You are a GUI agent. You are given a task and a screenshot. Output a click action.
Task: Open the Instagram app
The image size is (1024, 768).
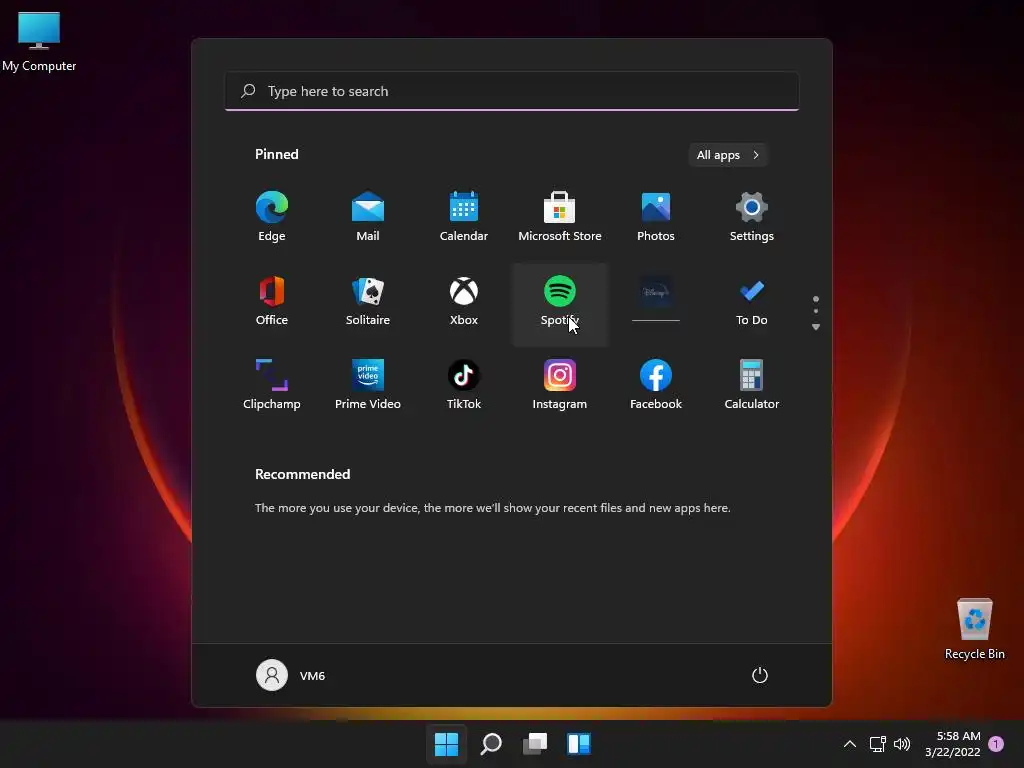[560, 385]
